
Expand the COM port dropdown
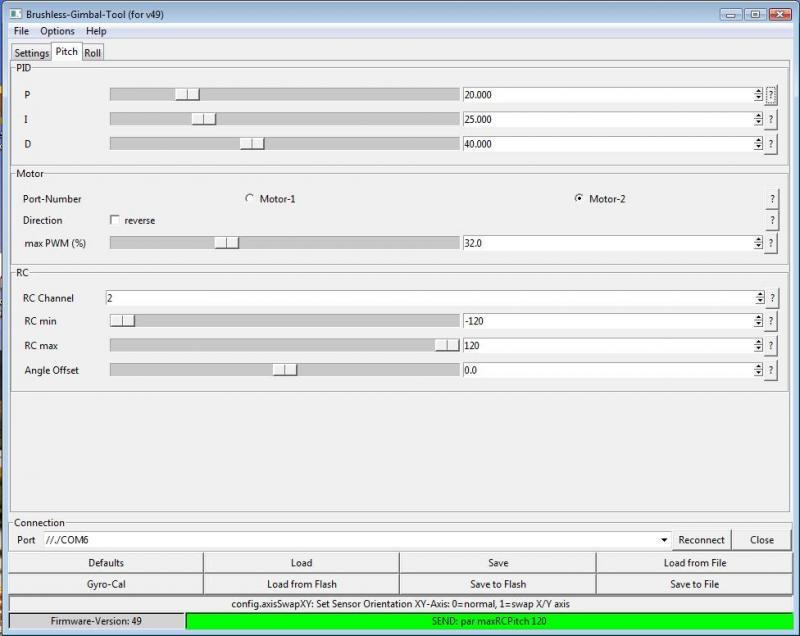(665, 540)
